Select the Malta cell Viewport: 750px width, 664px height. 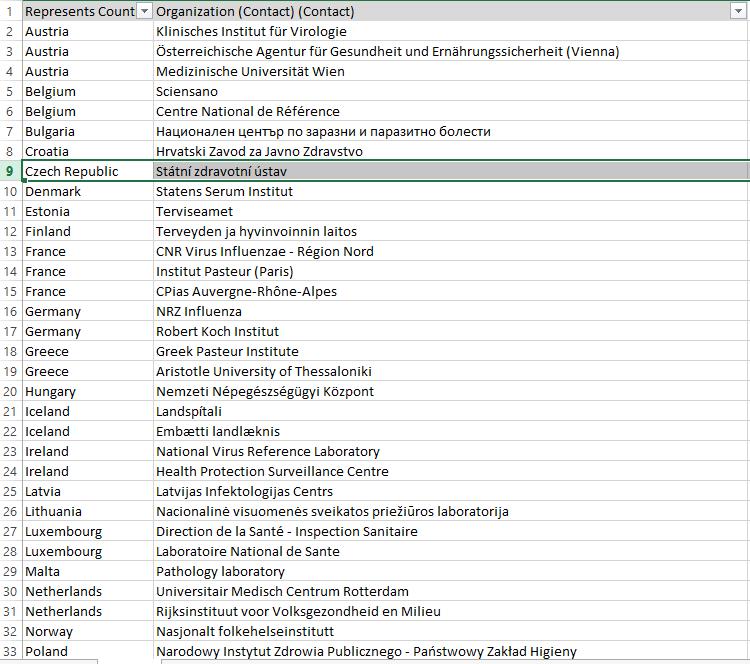[x=88, y=571]
